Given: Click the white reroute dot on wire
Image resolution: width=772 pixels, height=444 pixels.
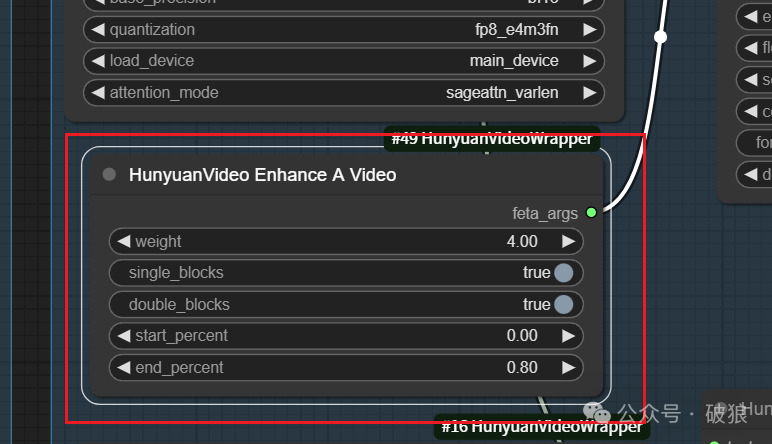Looking at the screenshot, I should [x=661, y=37].
